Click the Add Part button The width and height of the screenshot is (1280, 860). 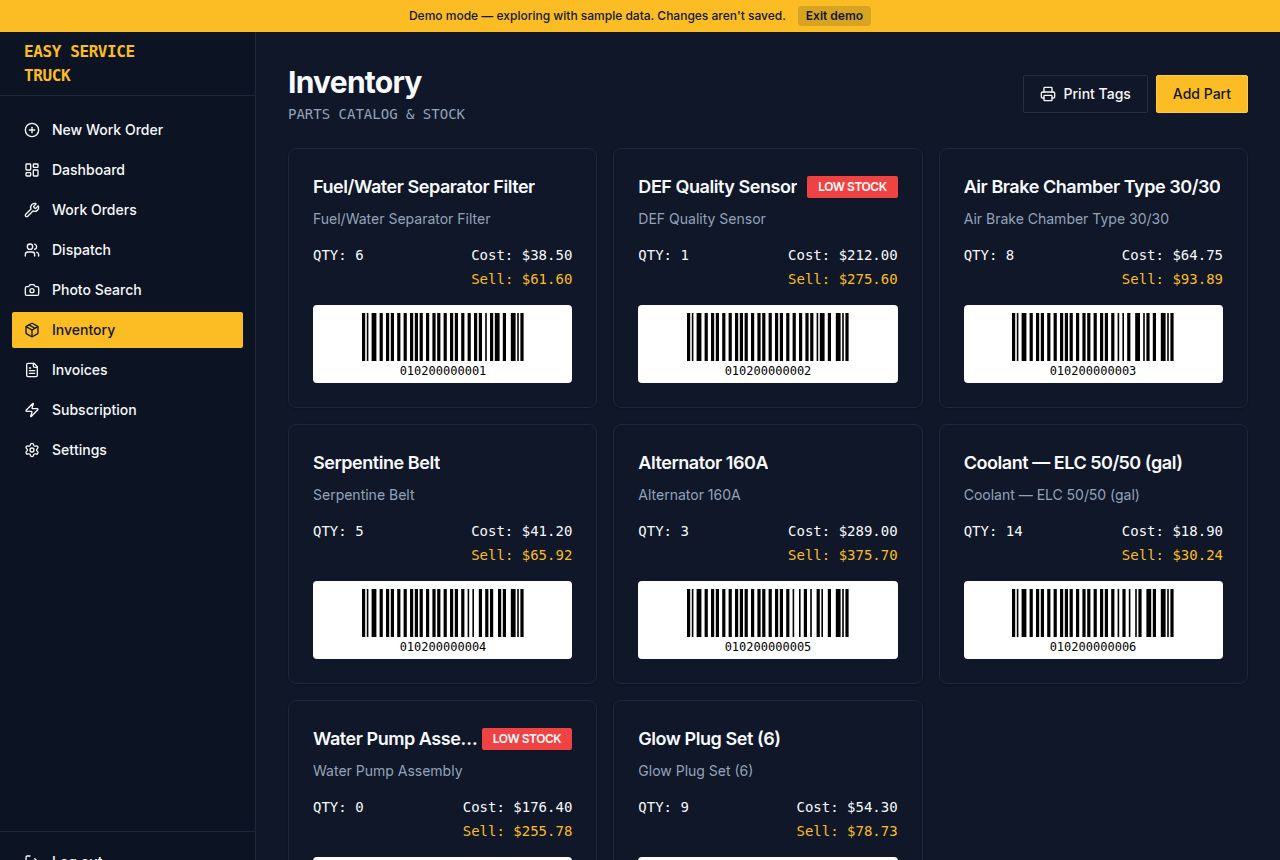[1202, 94]
